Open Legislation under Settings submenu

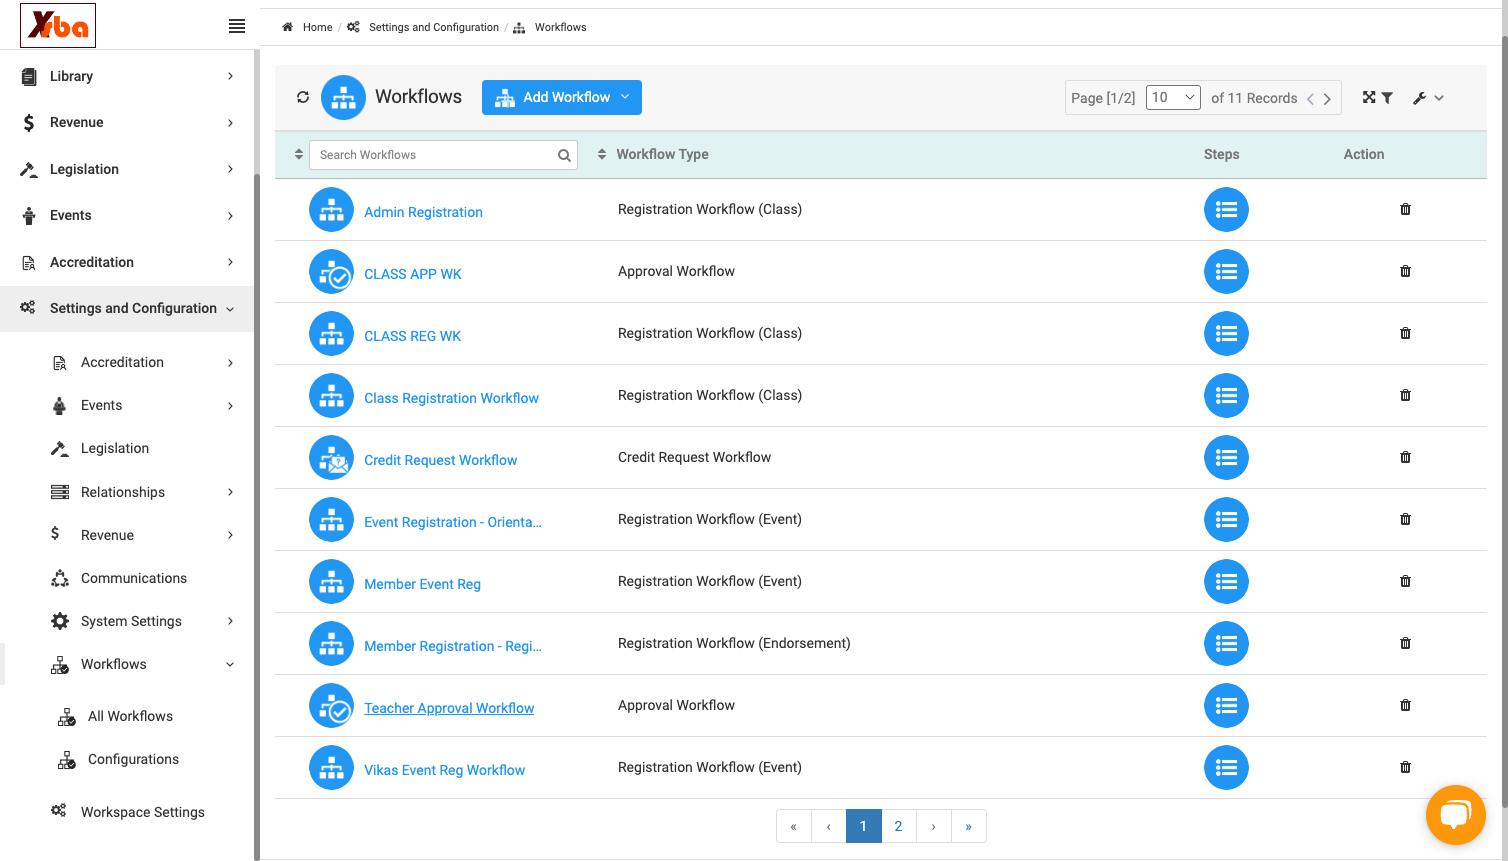[x=114, y=448]
